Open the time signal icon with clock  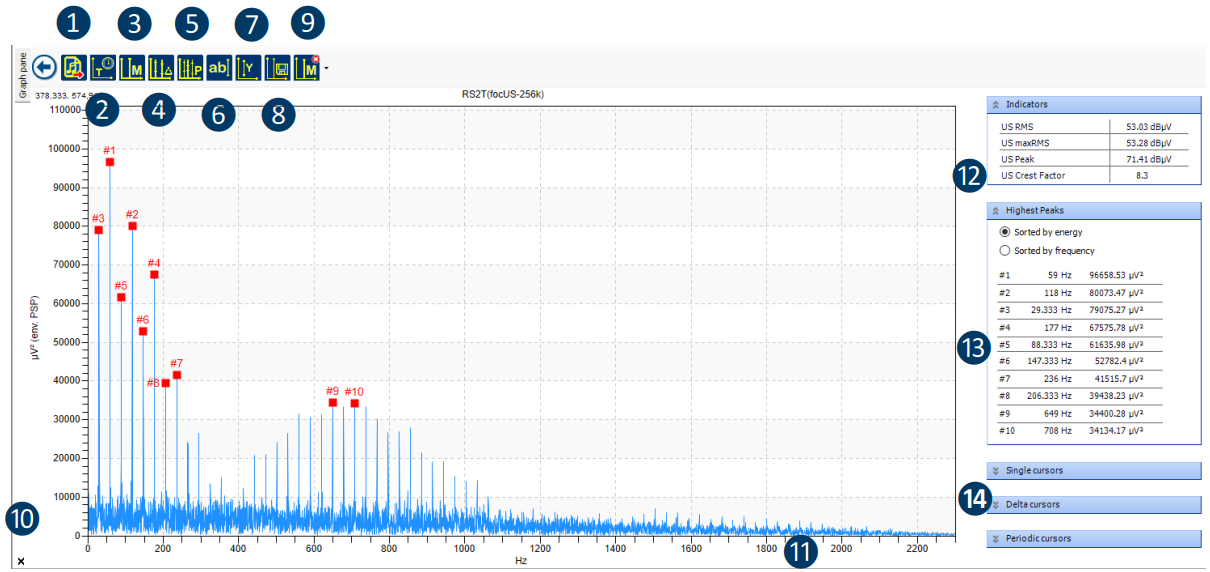click(103, 67)
